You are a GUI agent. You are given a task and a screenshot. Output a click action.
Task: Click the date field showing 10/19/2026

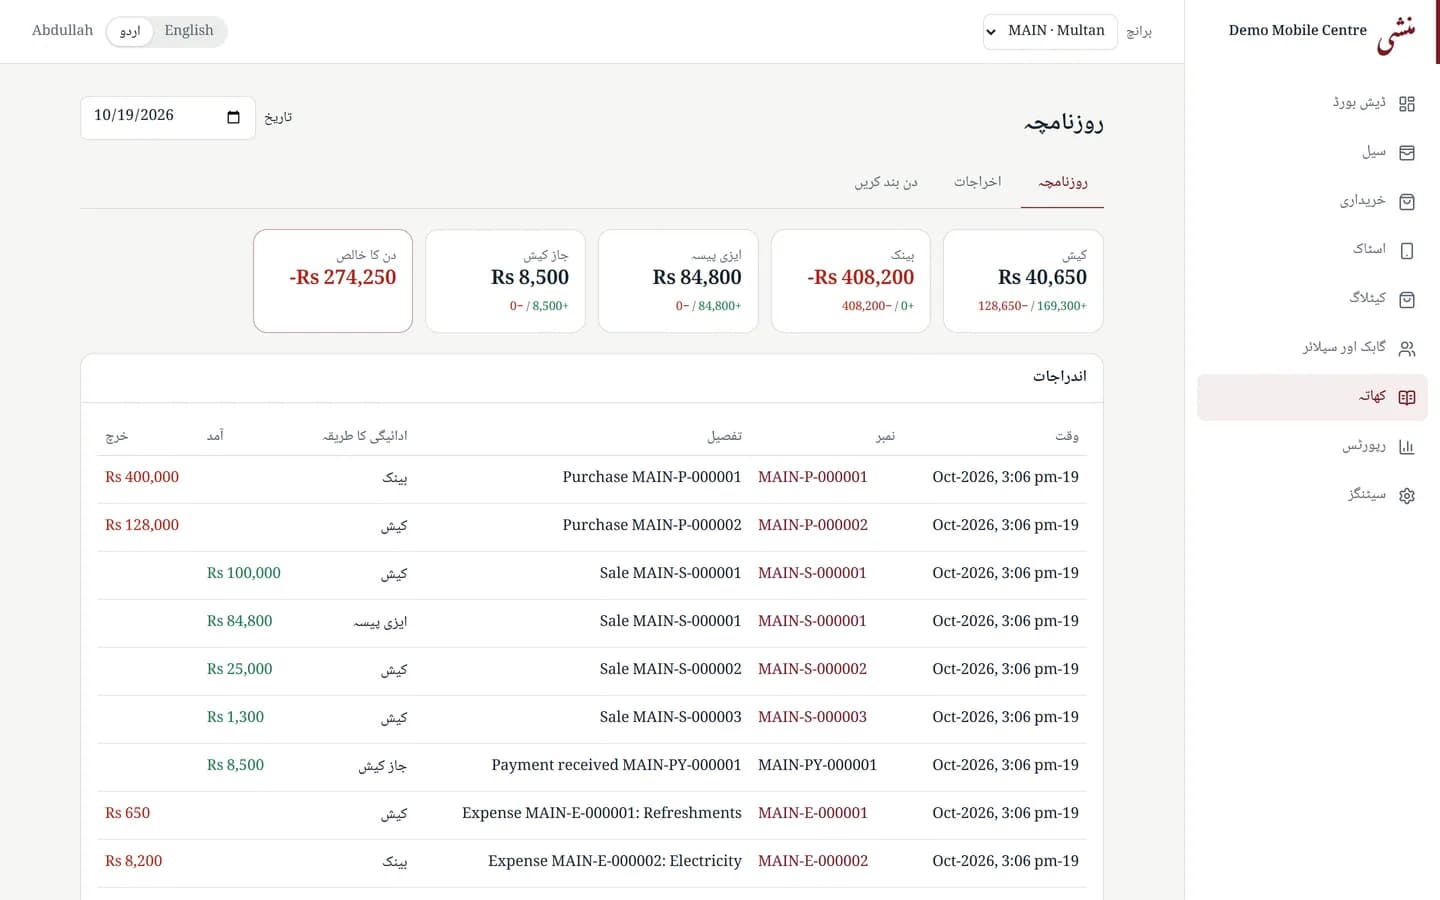tap(168, 117)
